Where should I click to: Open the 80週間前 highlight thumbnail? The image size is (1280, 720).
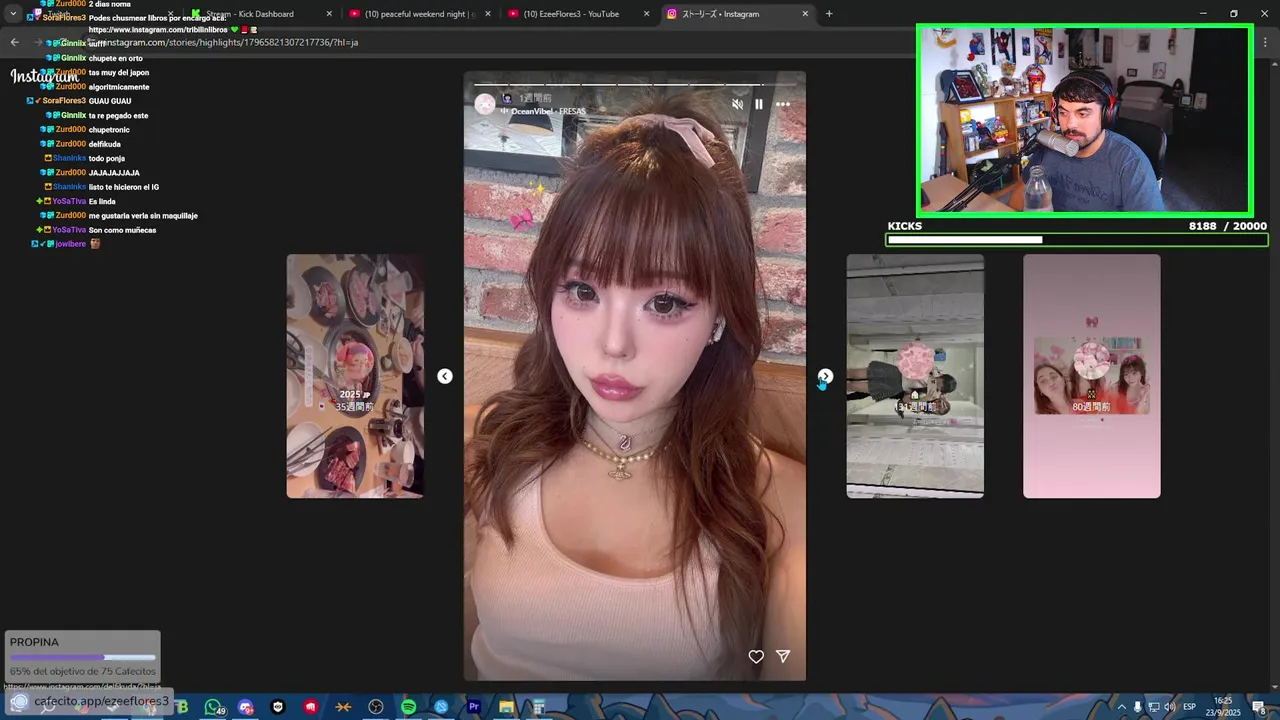(x=1092, y=376)
